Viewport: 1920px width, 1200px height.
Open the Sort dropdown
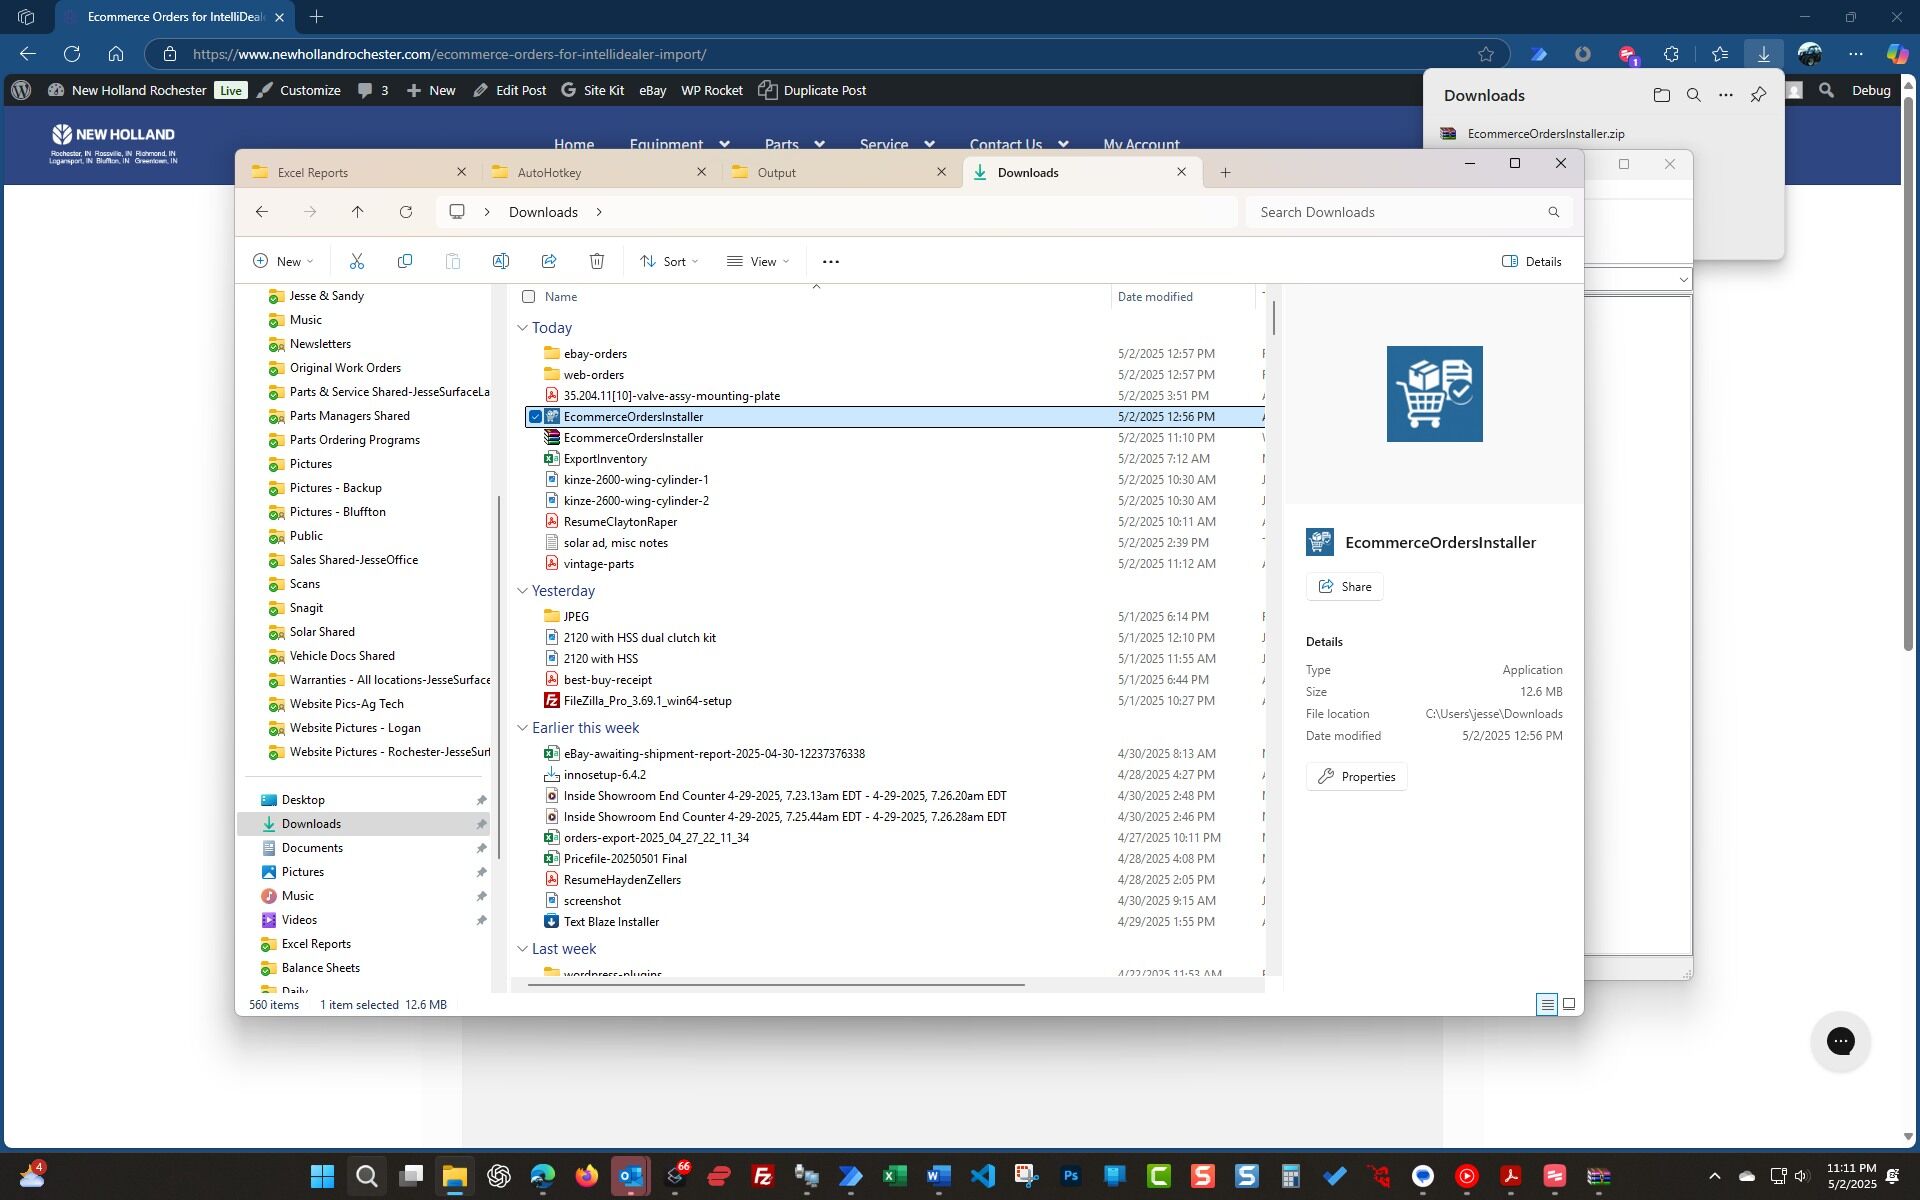(x=669, y=262)
